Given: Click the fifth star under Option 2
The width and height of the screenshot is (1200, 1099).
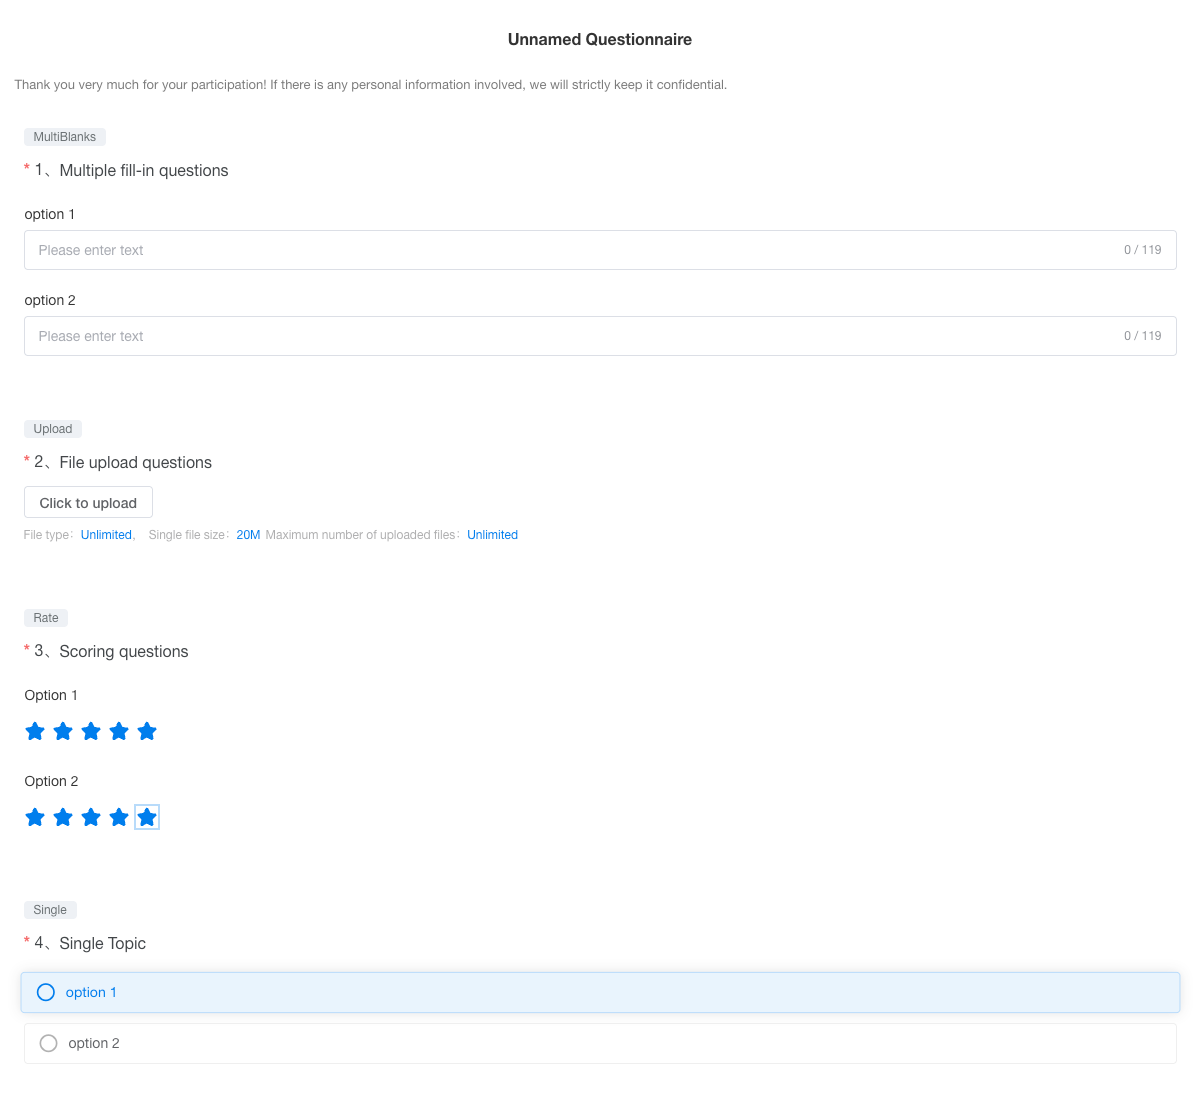Looking at the screenshot, I should tap(147, 817).
